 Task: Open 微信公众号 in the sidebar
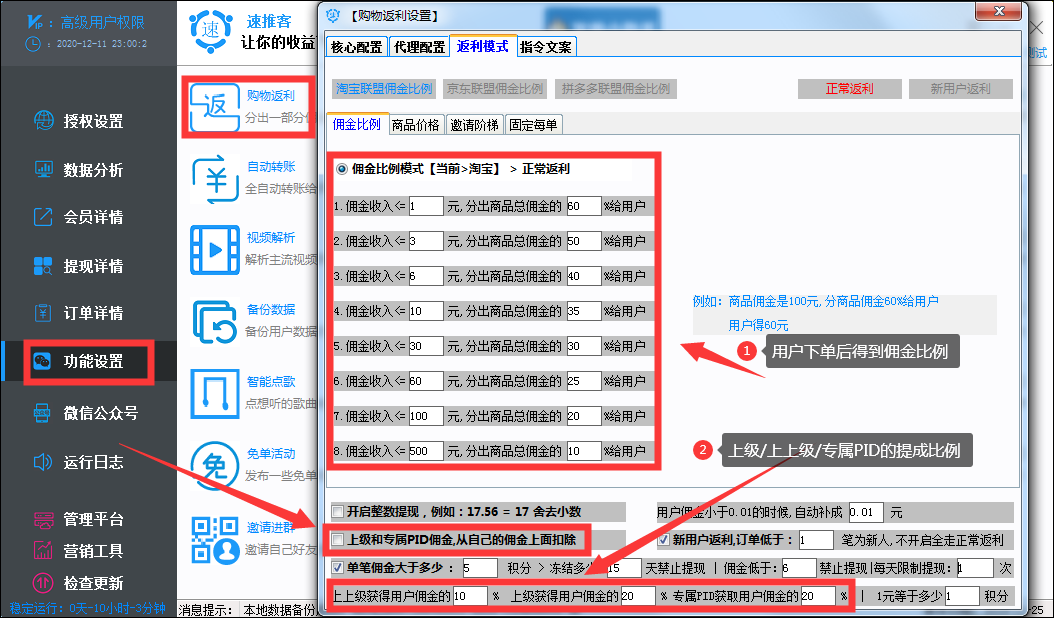coord(85,412)
